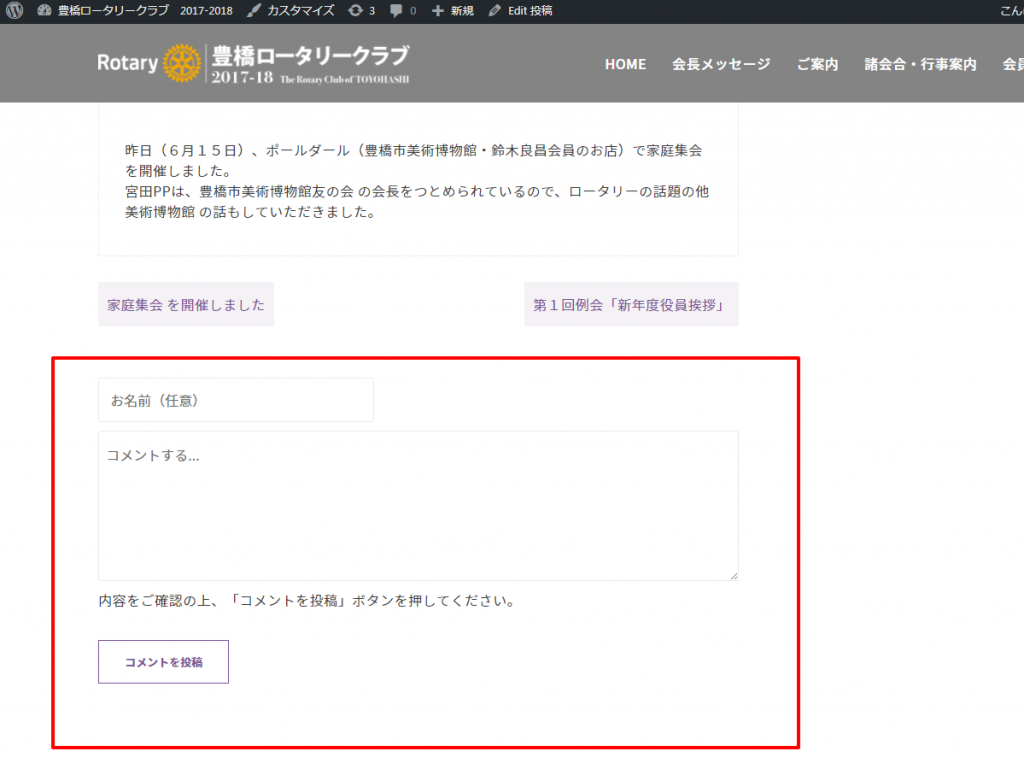The image size is (1024, 769).
Task: Click the greeting text at admin bar right
Action: pyautogui.click(x=1010, y=11)
